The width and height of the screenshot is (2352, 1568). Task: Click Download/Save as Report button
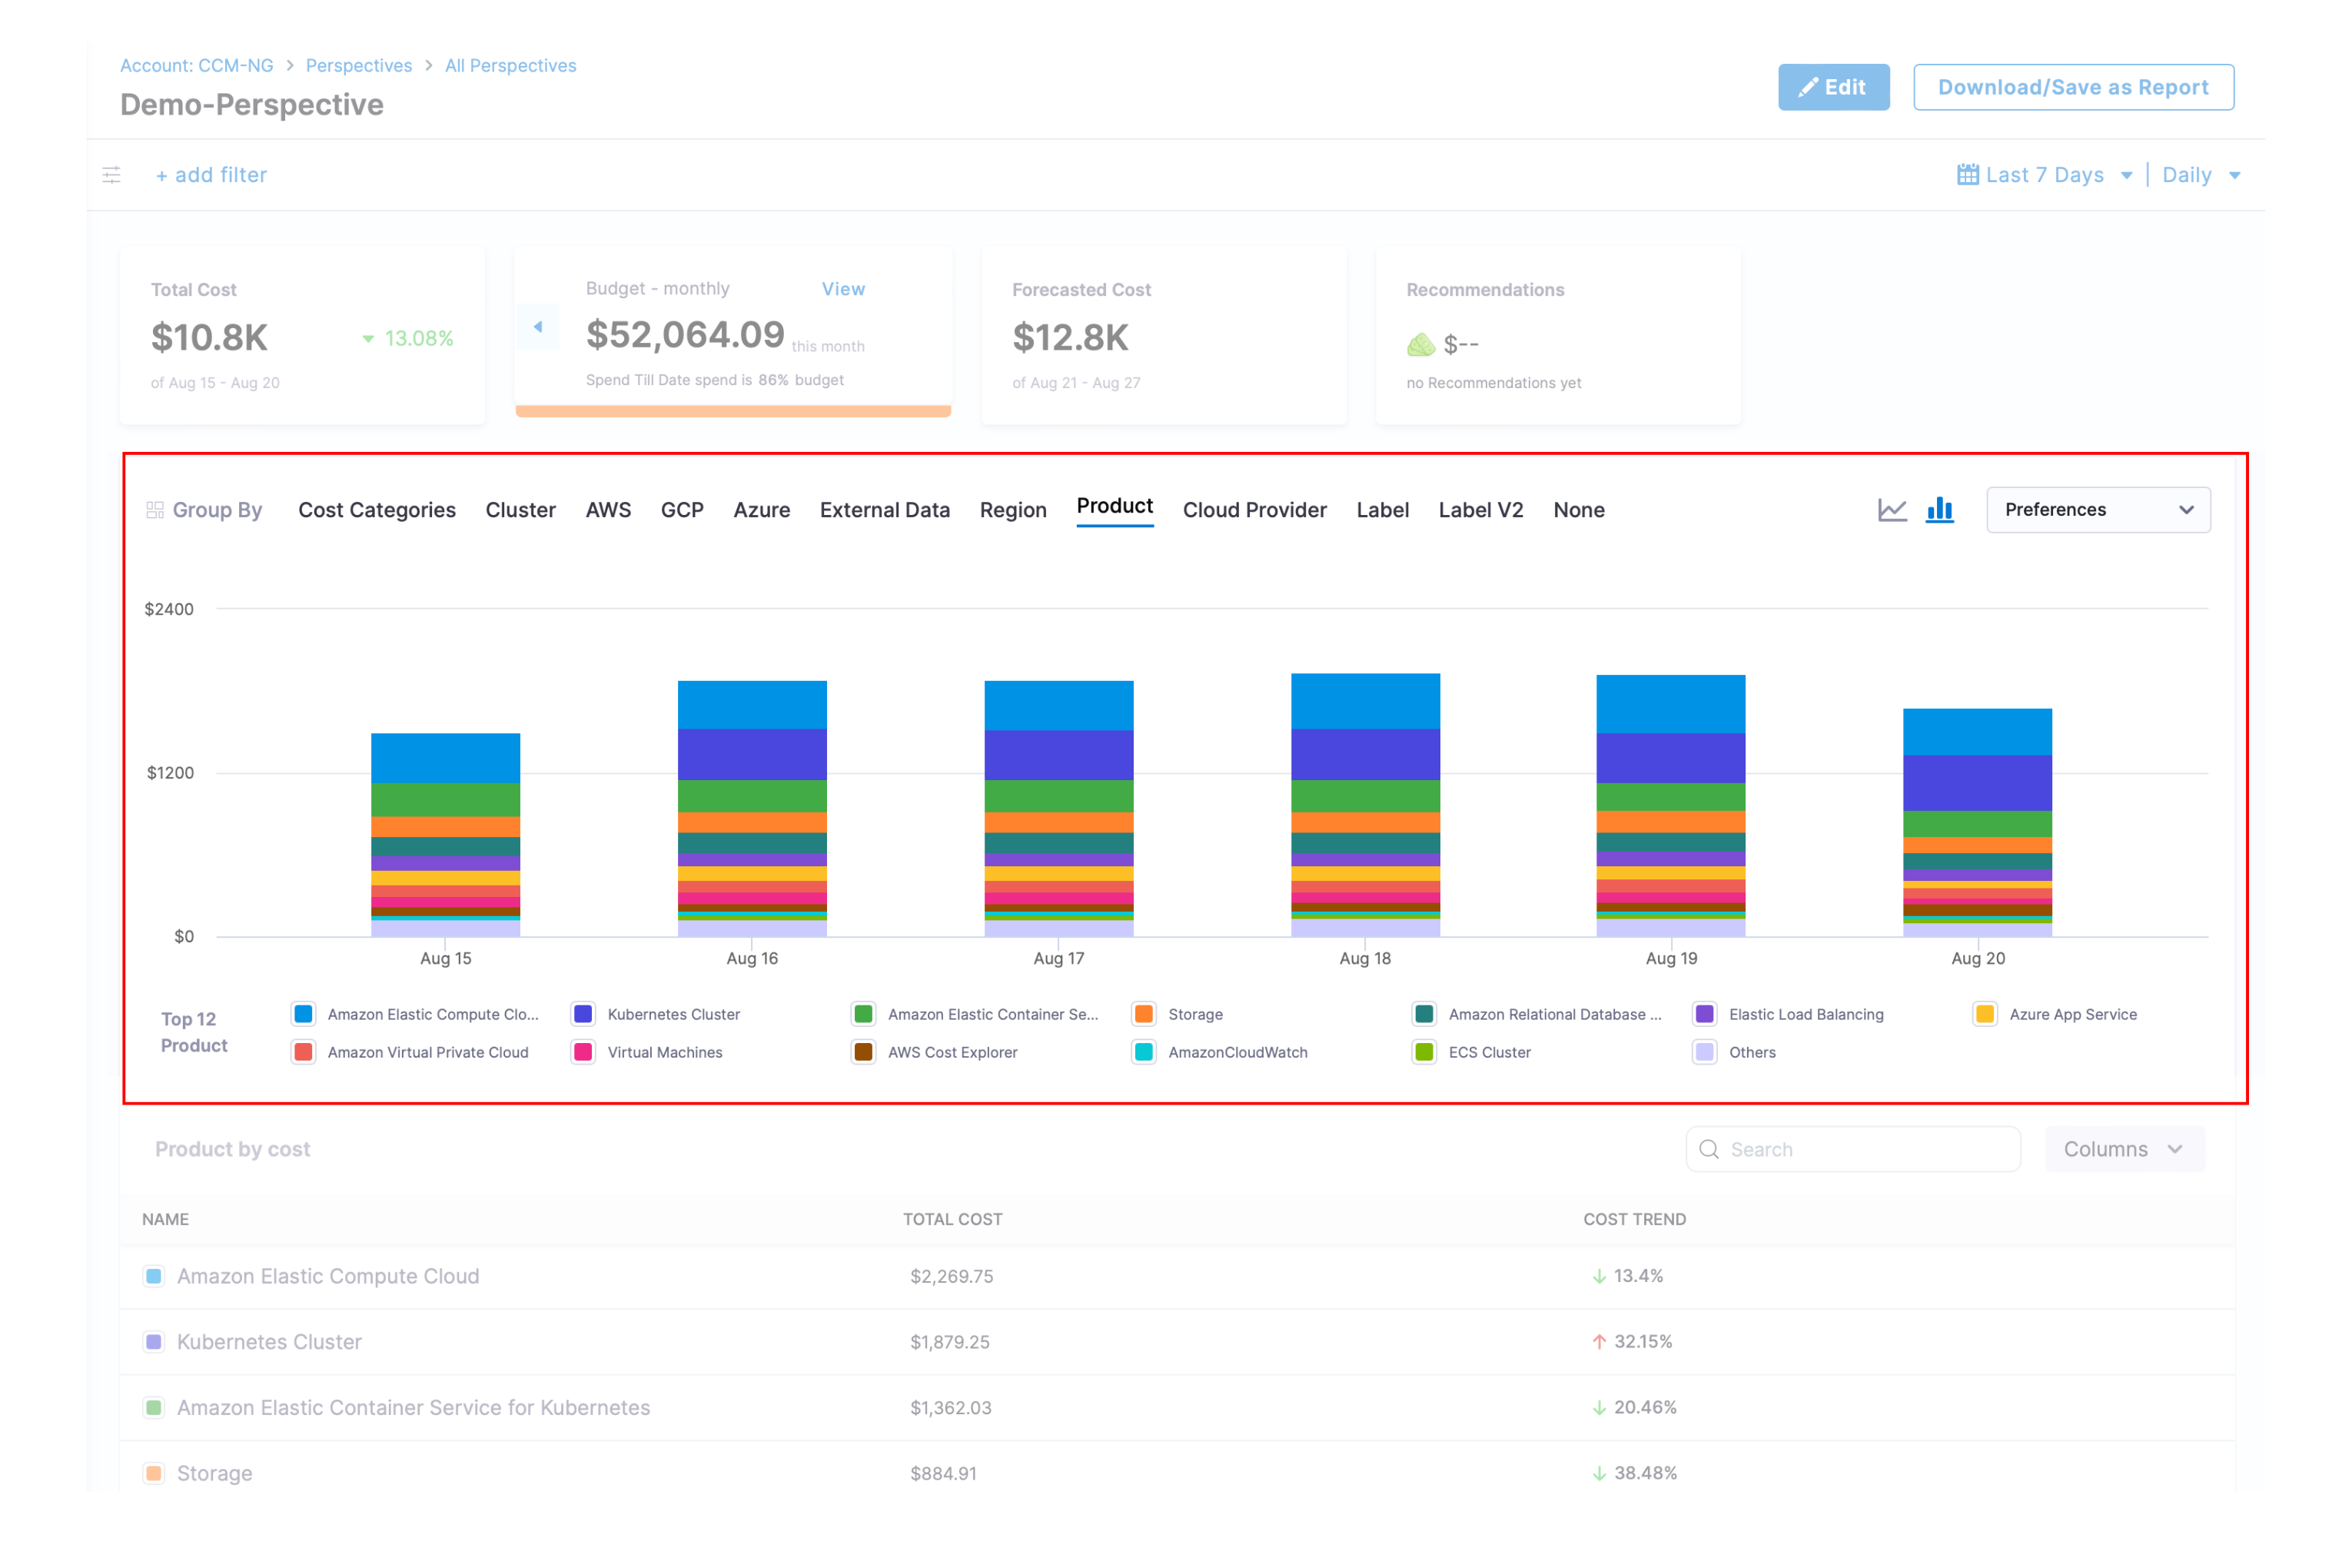pyautogui.click(x=2072, y=87)
